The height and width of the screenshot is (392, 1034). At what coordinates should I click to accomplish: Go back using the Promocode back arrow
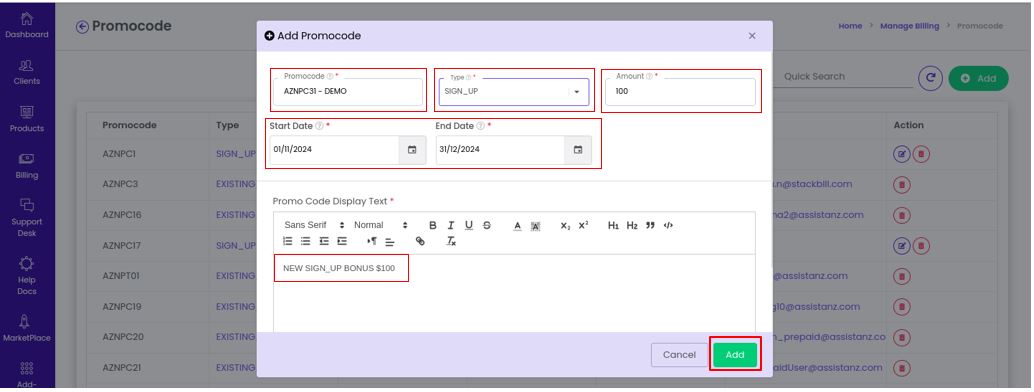(82, 26)
